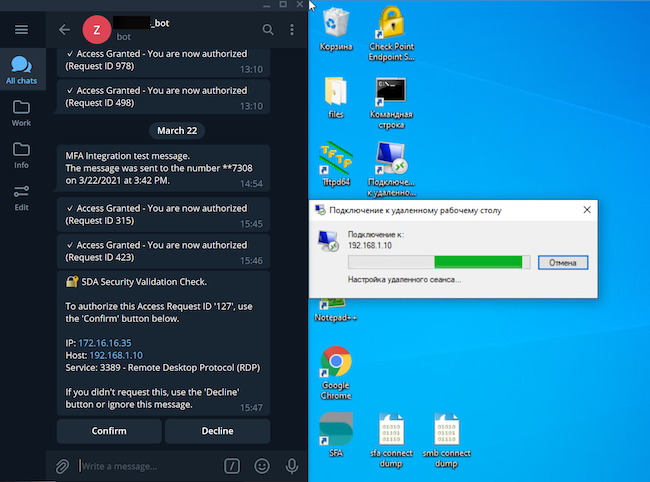Select the Google Chrome desktop shortcut

coord(336,372)
